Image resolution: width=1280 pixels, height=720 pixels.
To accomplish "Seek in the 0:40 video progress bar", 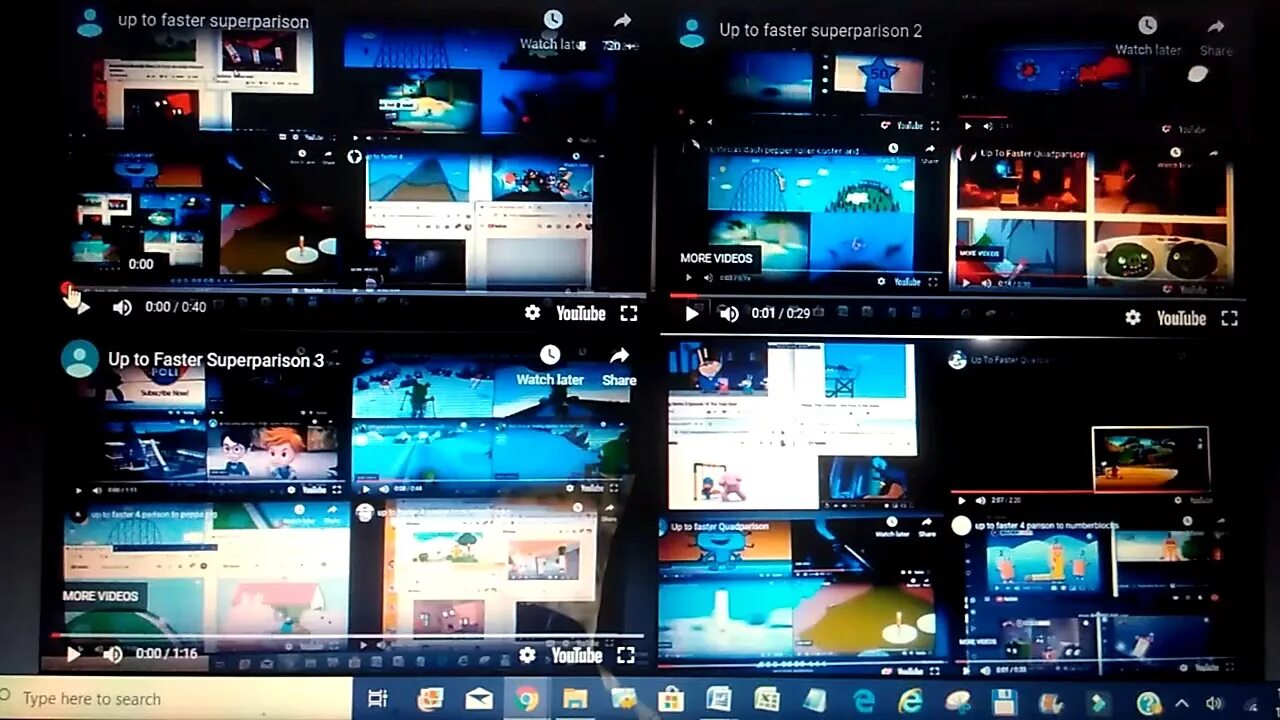I will coord(357,292).
